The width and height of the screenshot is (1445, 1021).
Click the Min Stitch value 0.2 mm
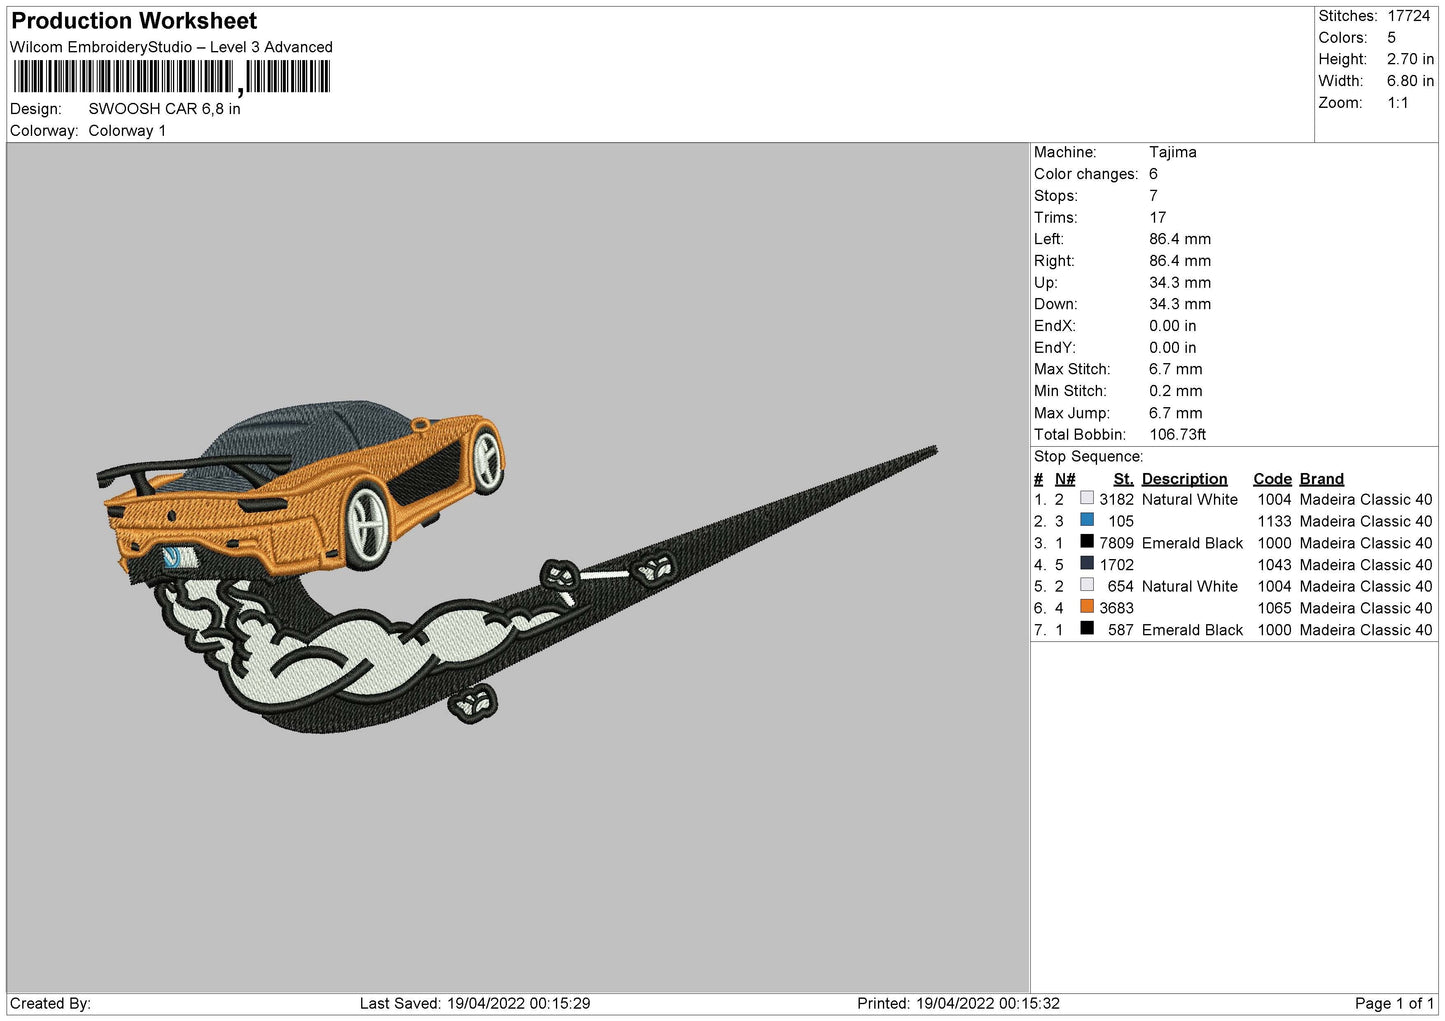1176,391
